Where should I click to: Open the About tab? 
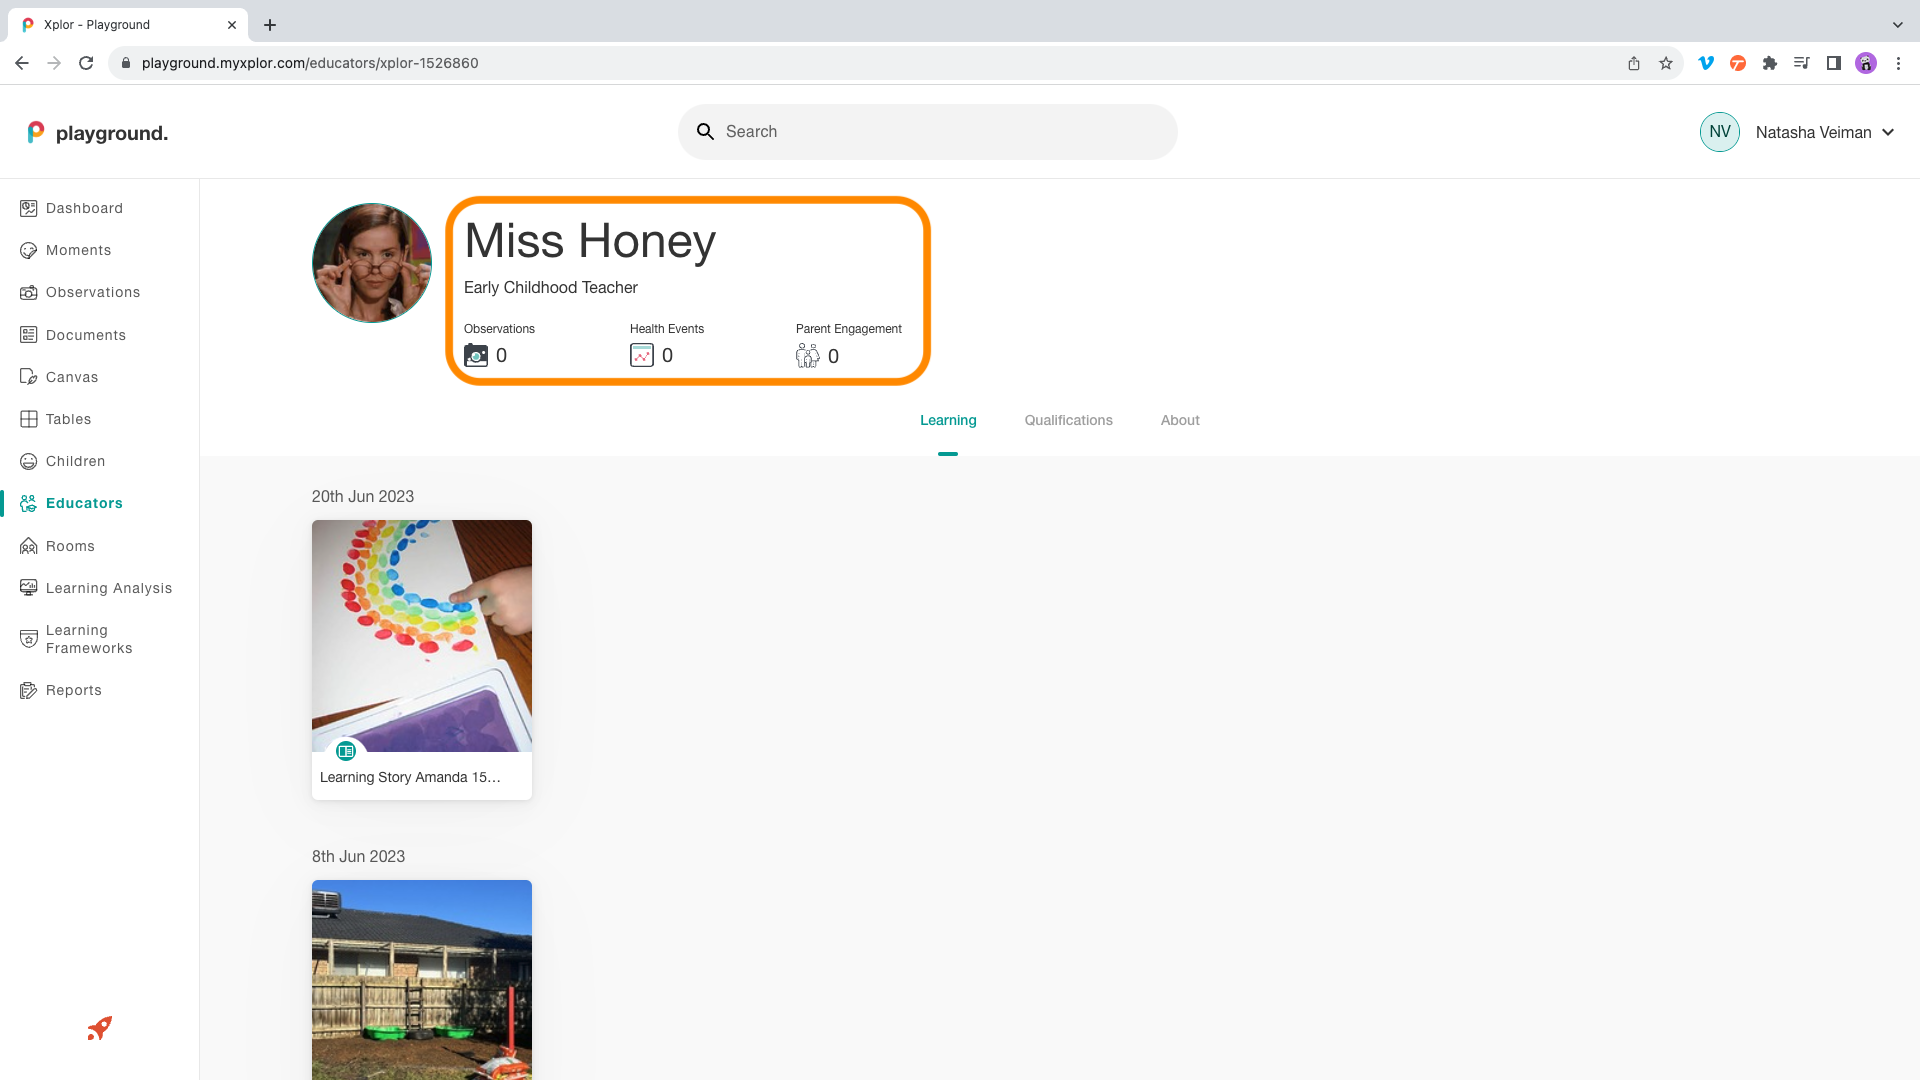pos(1180,420)
